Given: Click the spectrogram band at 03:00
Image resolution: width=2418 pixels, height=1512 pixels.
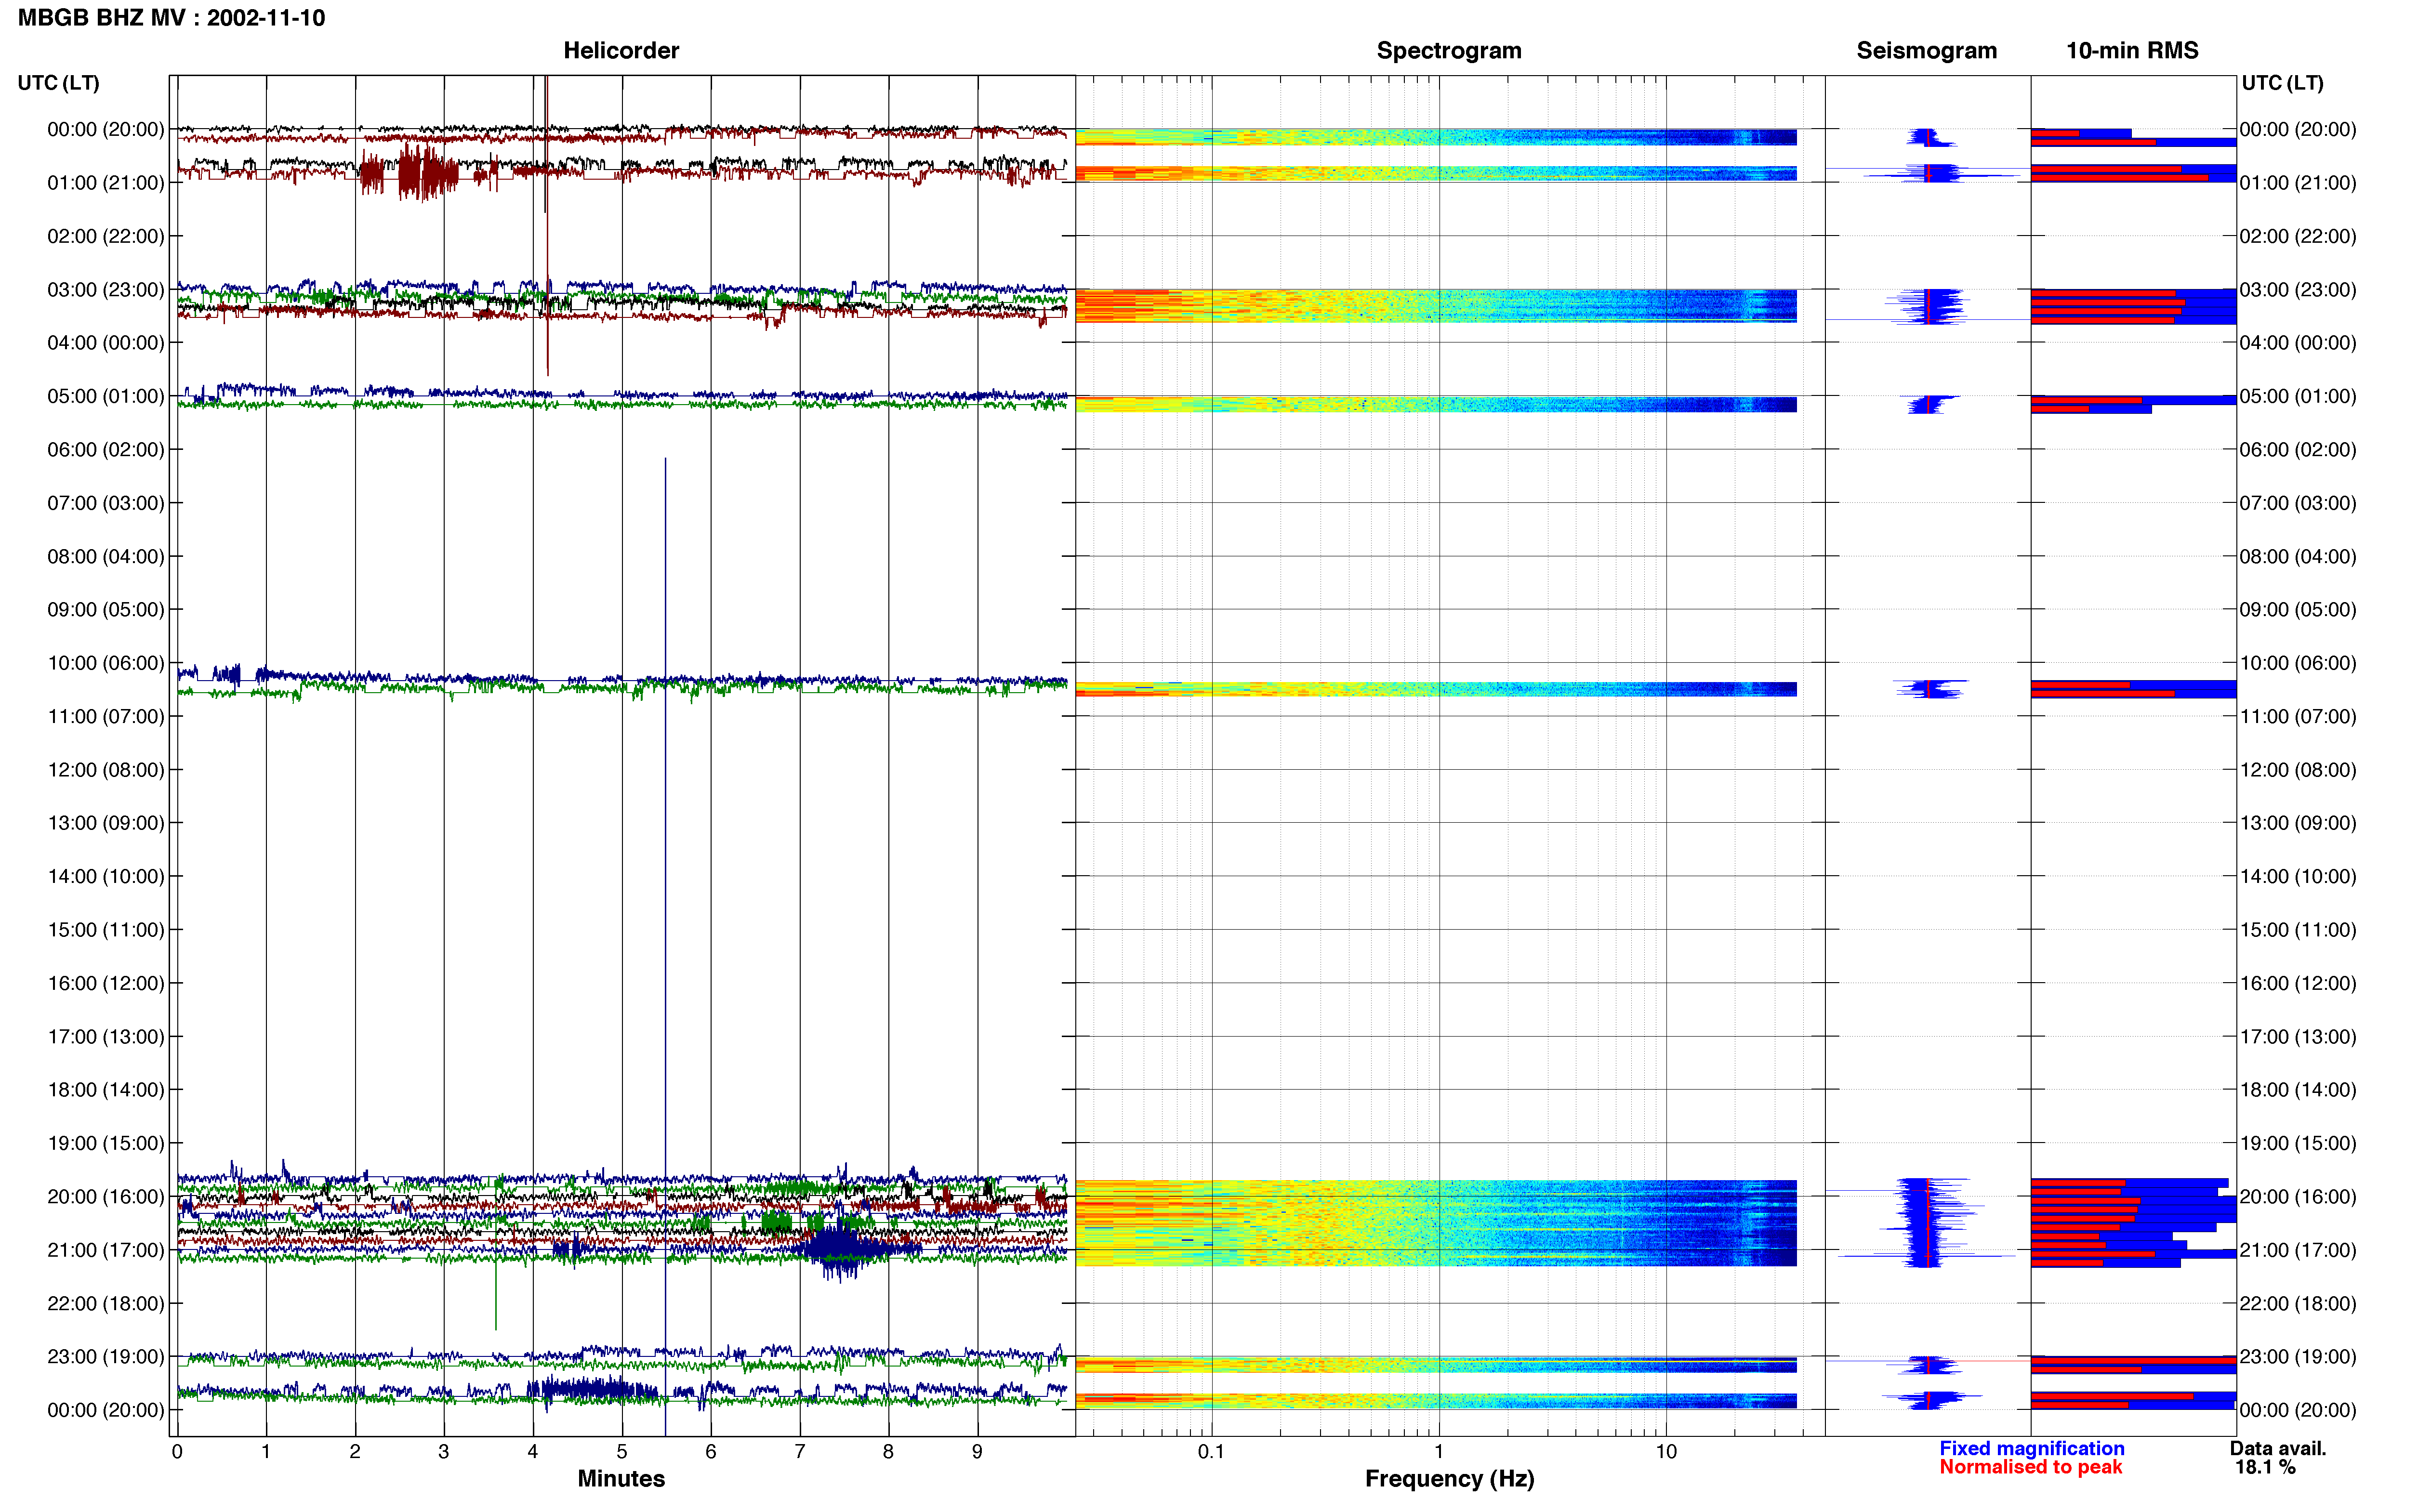Looking at the screenshot, I should coord(1436,306).
